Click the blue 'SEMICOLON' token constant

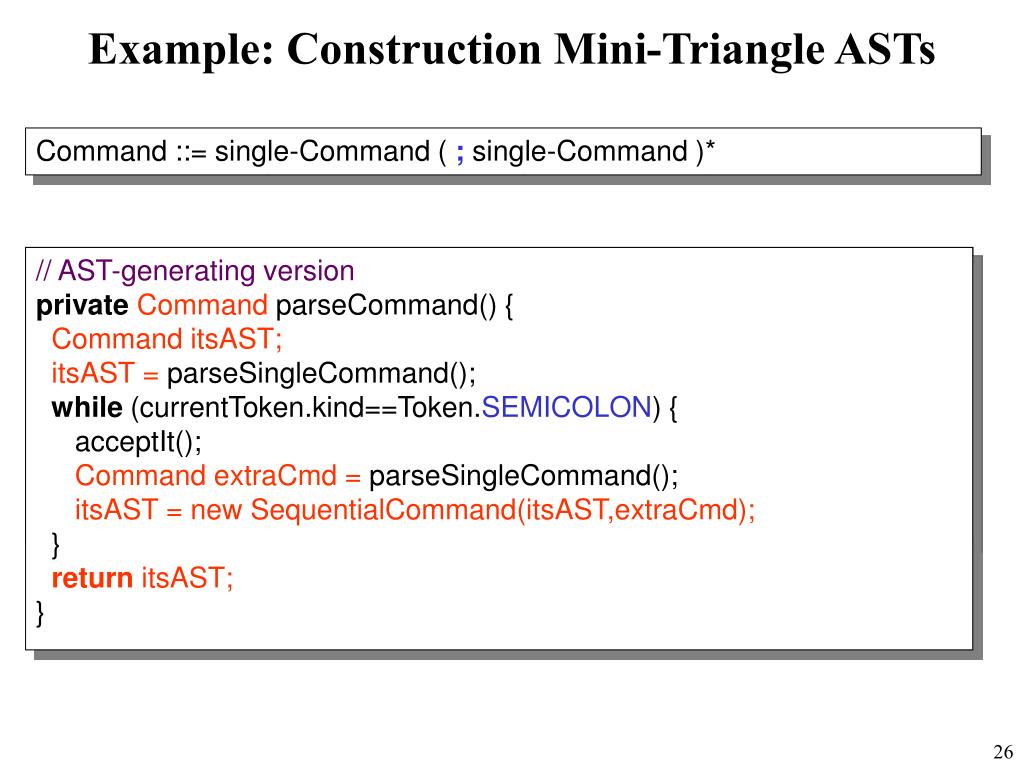tap(566, 408)
